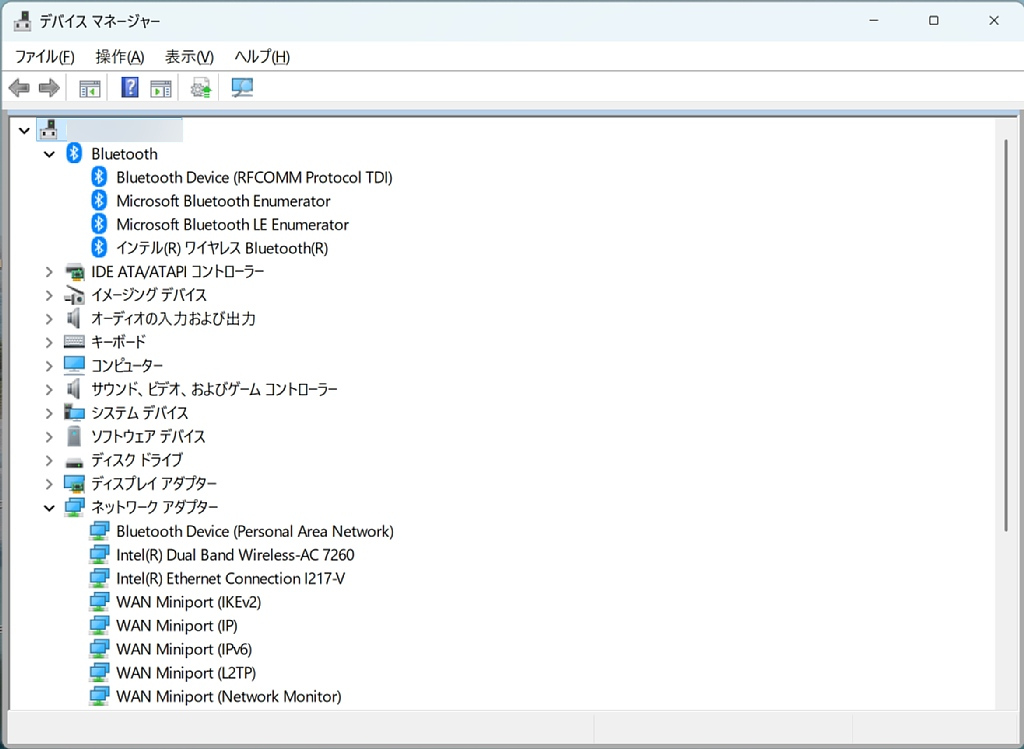Expand the ソフトウェア デバイス category
Screen dimensions: 1024x749
(x=49, y=436)
